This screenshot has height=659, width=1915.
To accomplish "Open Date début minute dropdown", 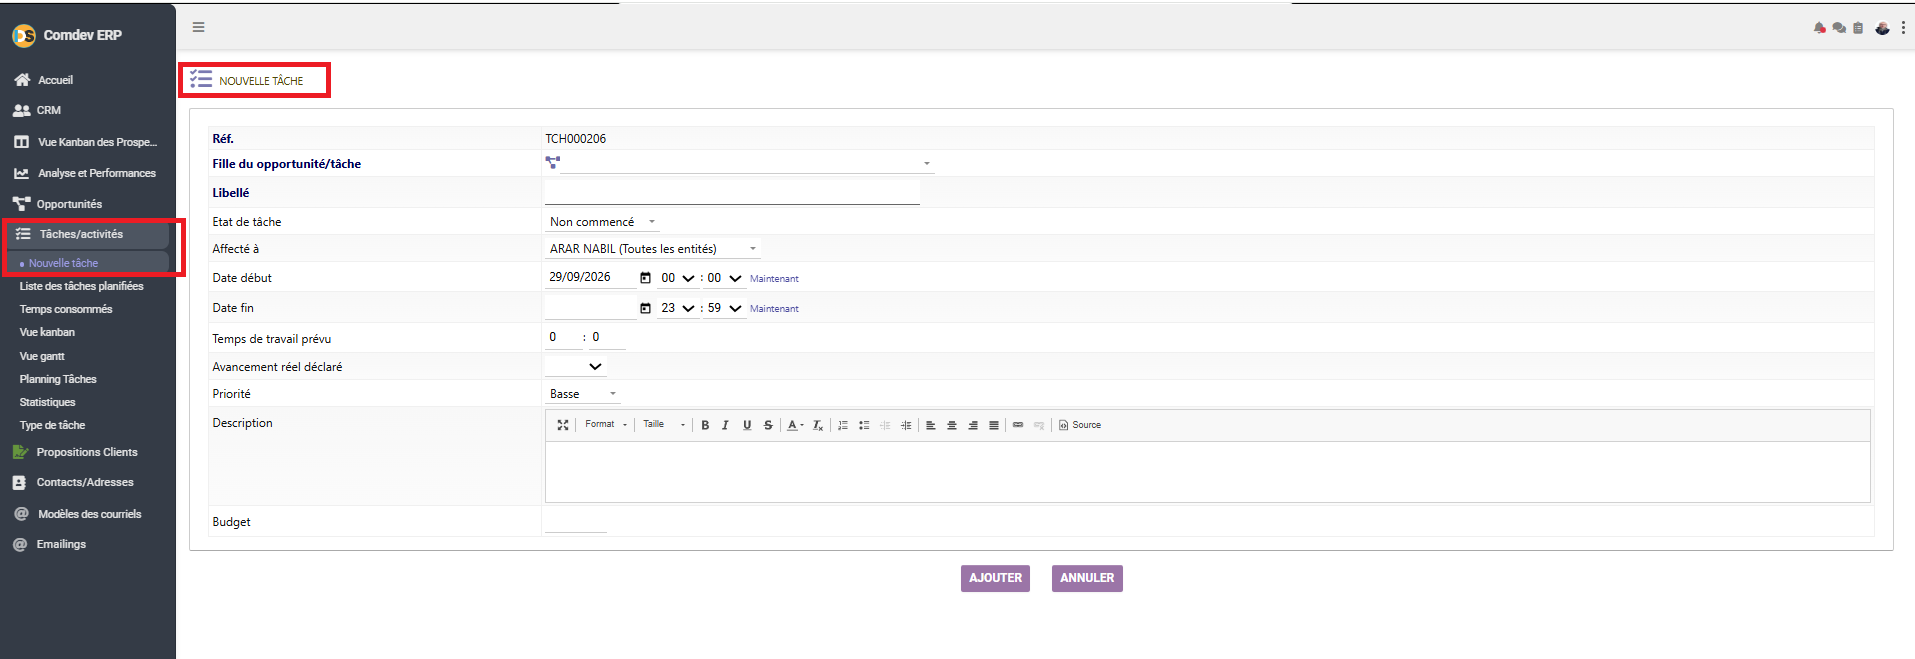I will click(x=724, y=278).
